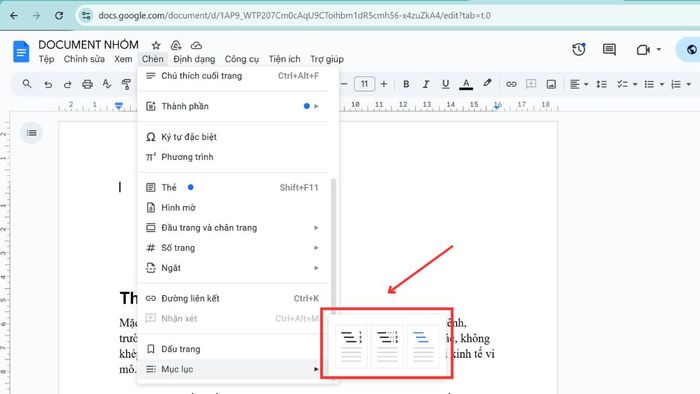Reload the page with refresh icon

59,16
